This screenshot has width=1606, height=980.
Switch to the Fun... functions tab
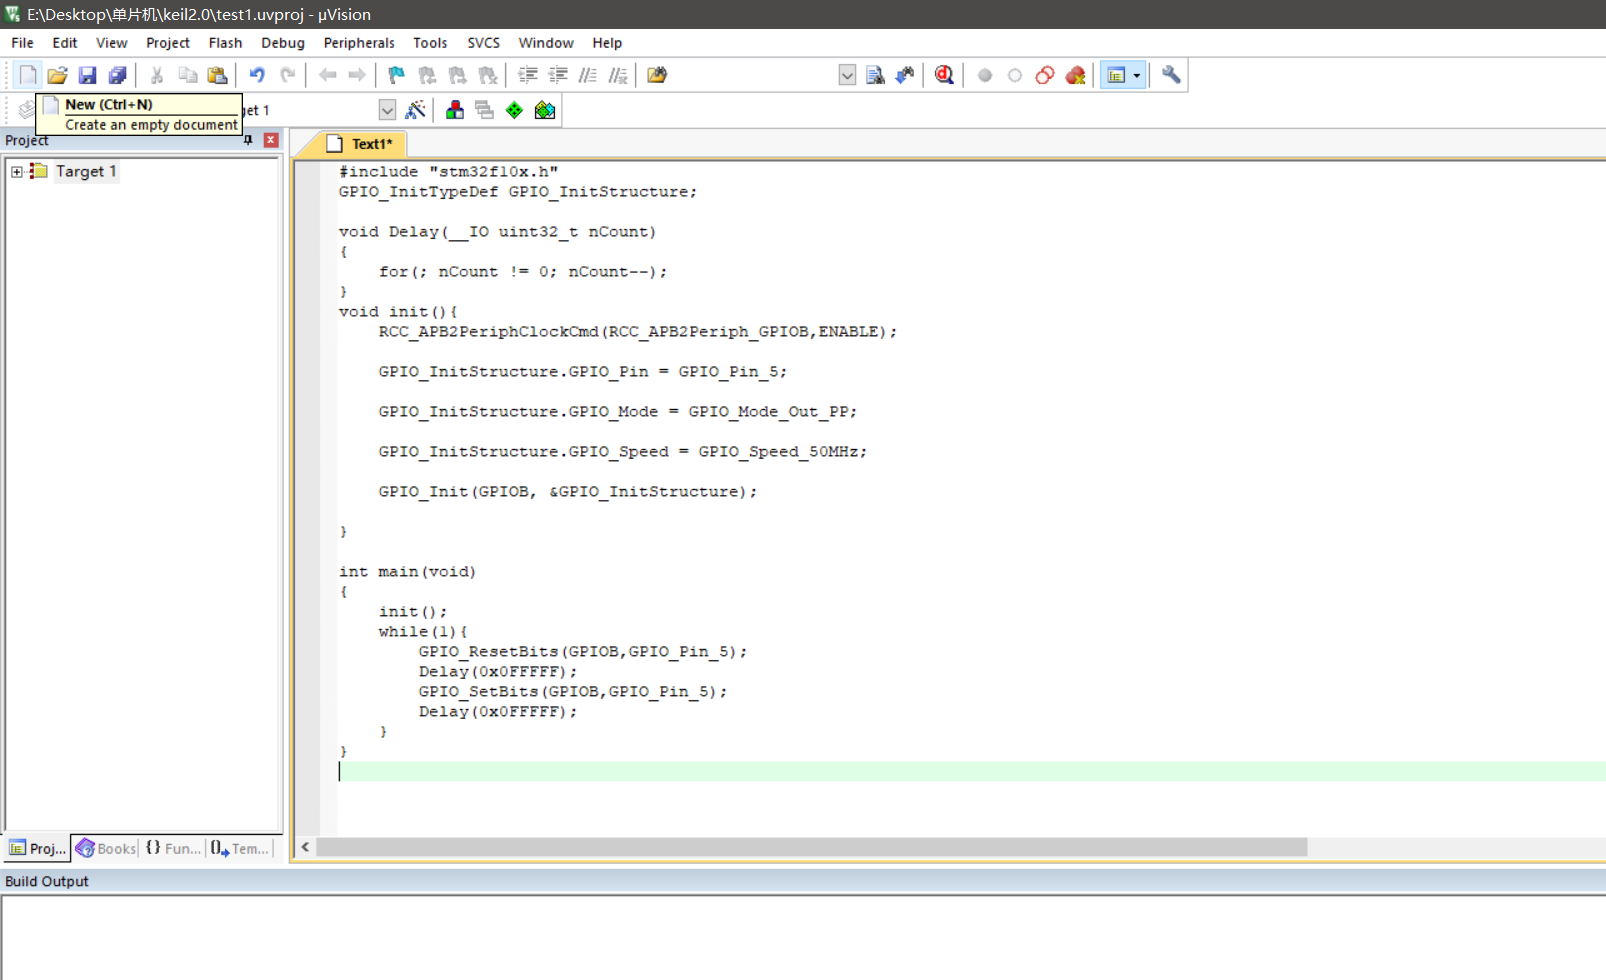[173, 848]
